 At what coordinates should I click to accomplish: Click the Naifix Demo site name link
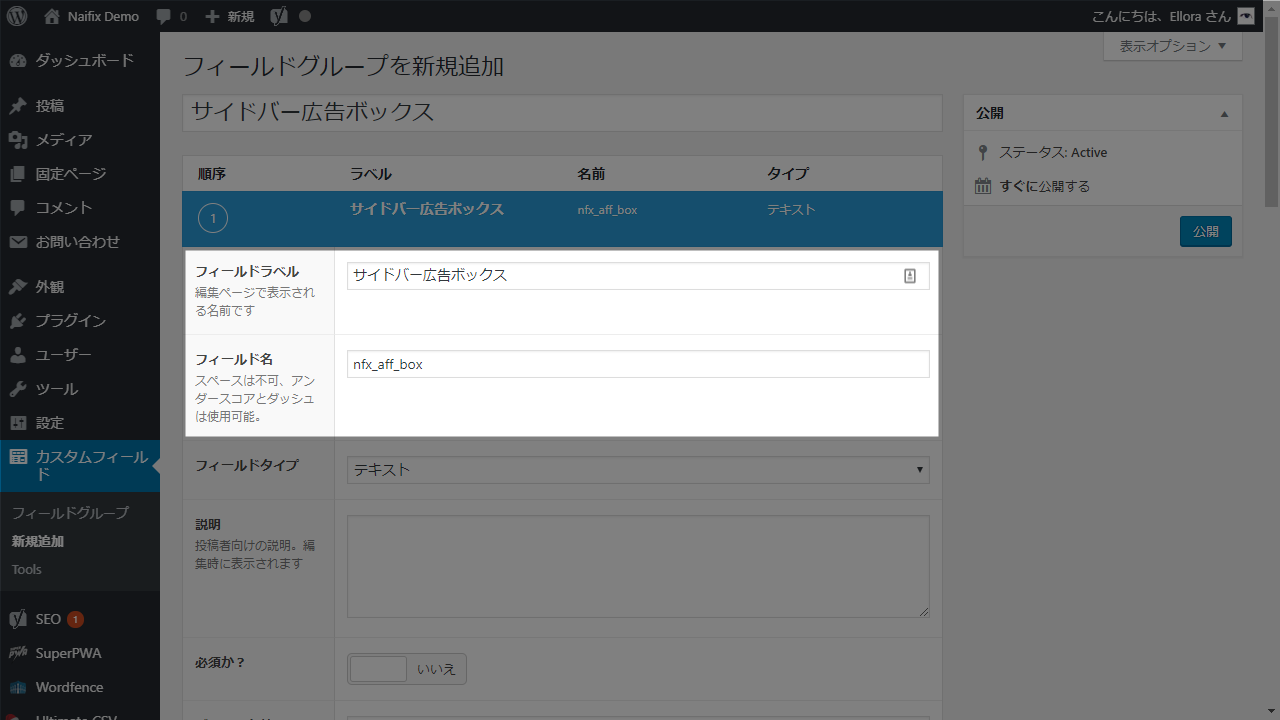(103, 17)
